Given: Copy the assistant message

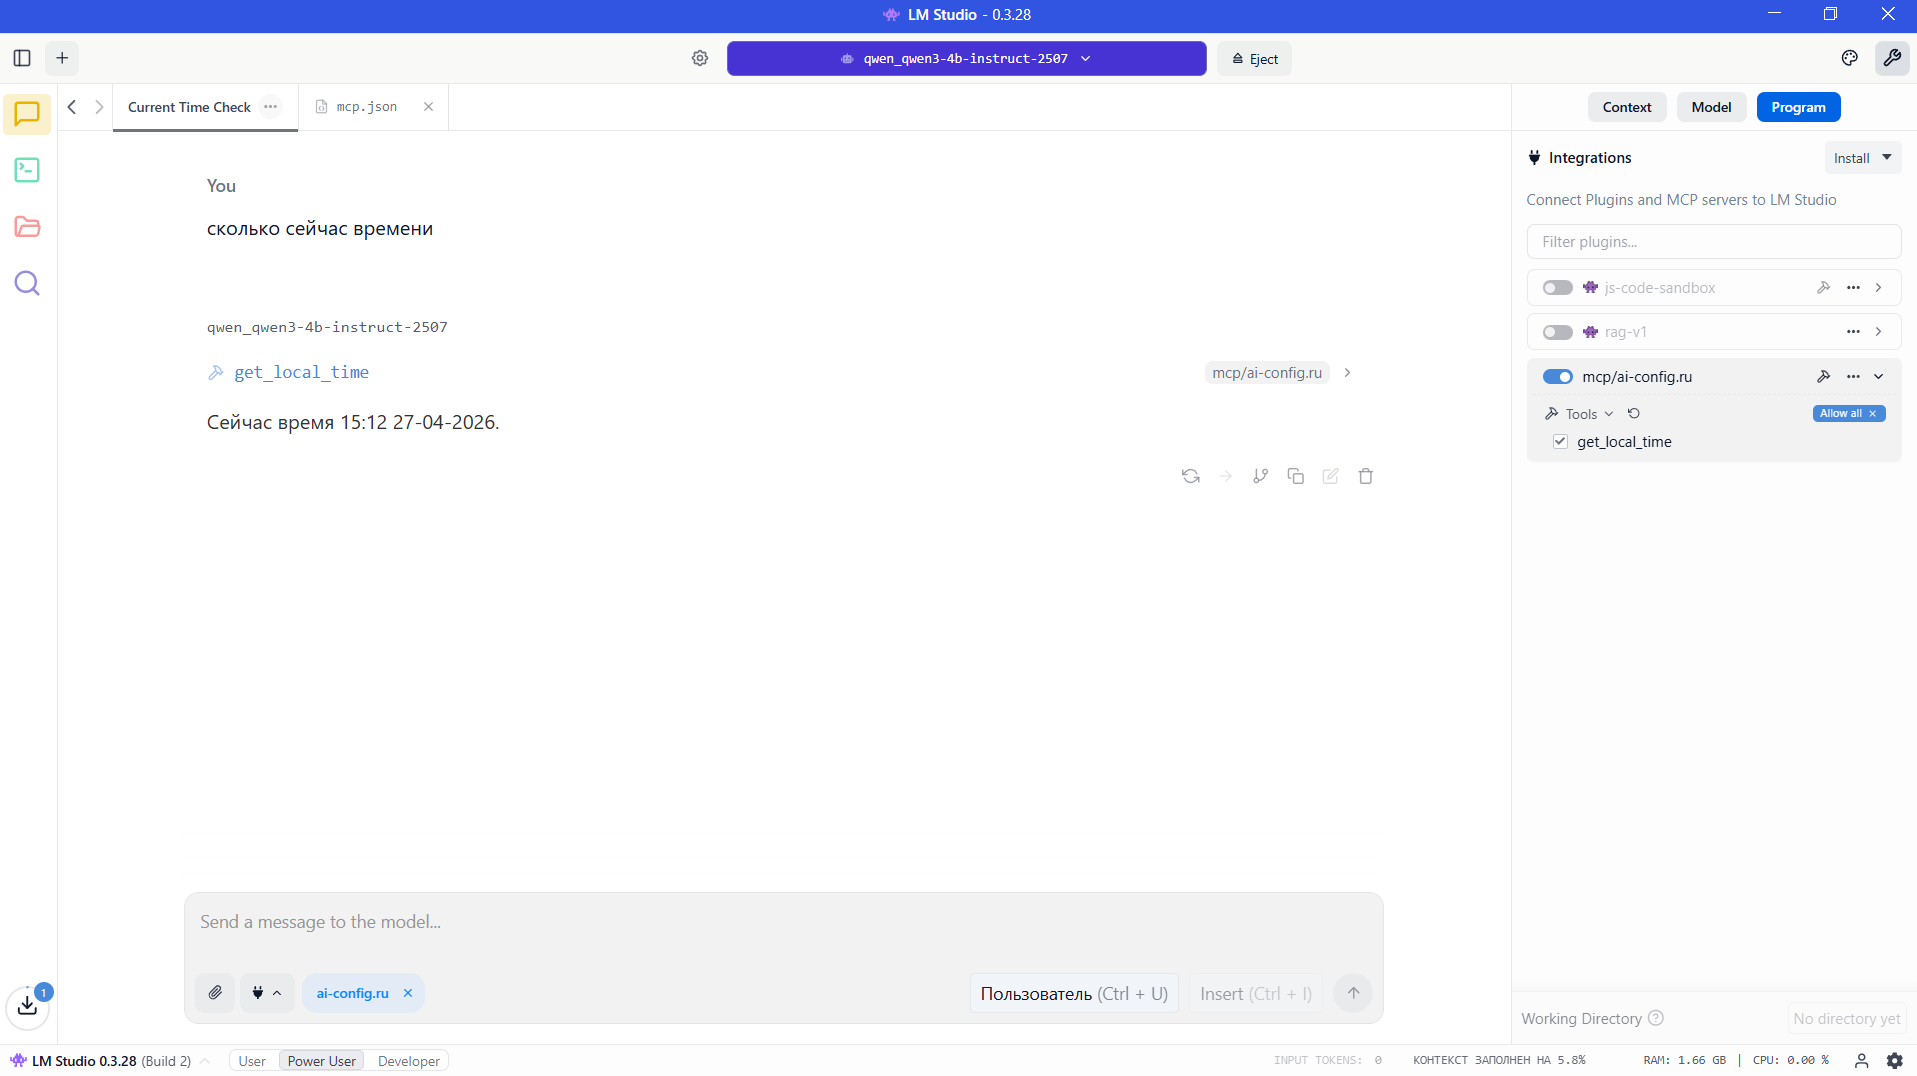Looking at the screenshot, I should (1296, 476).
